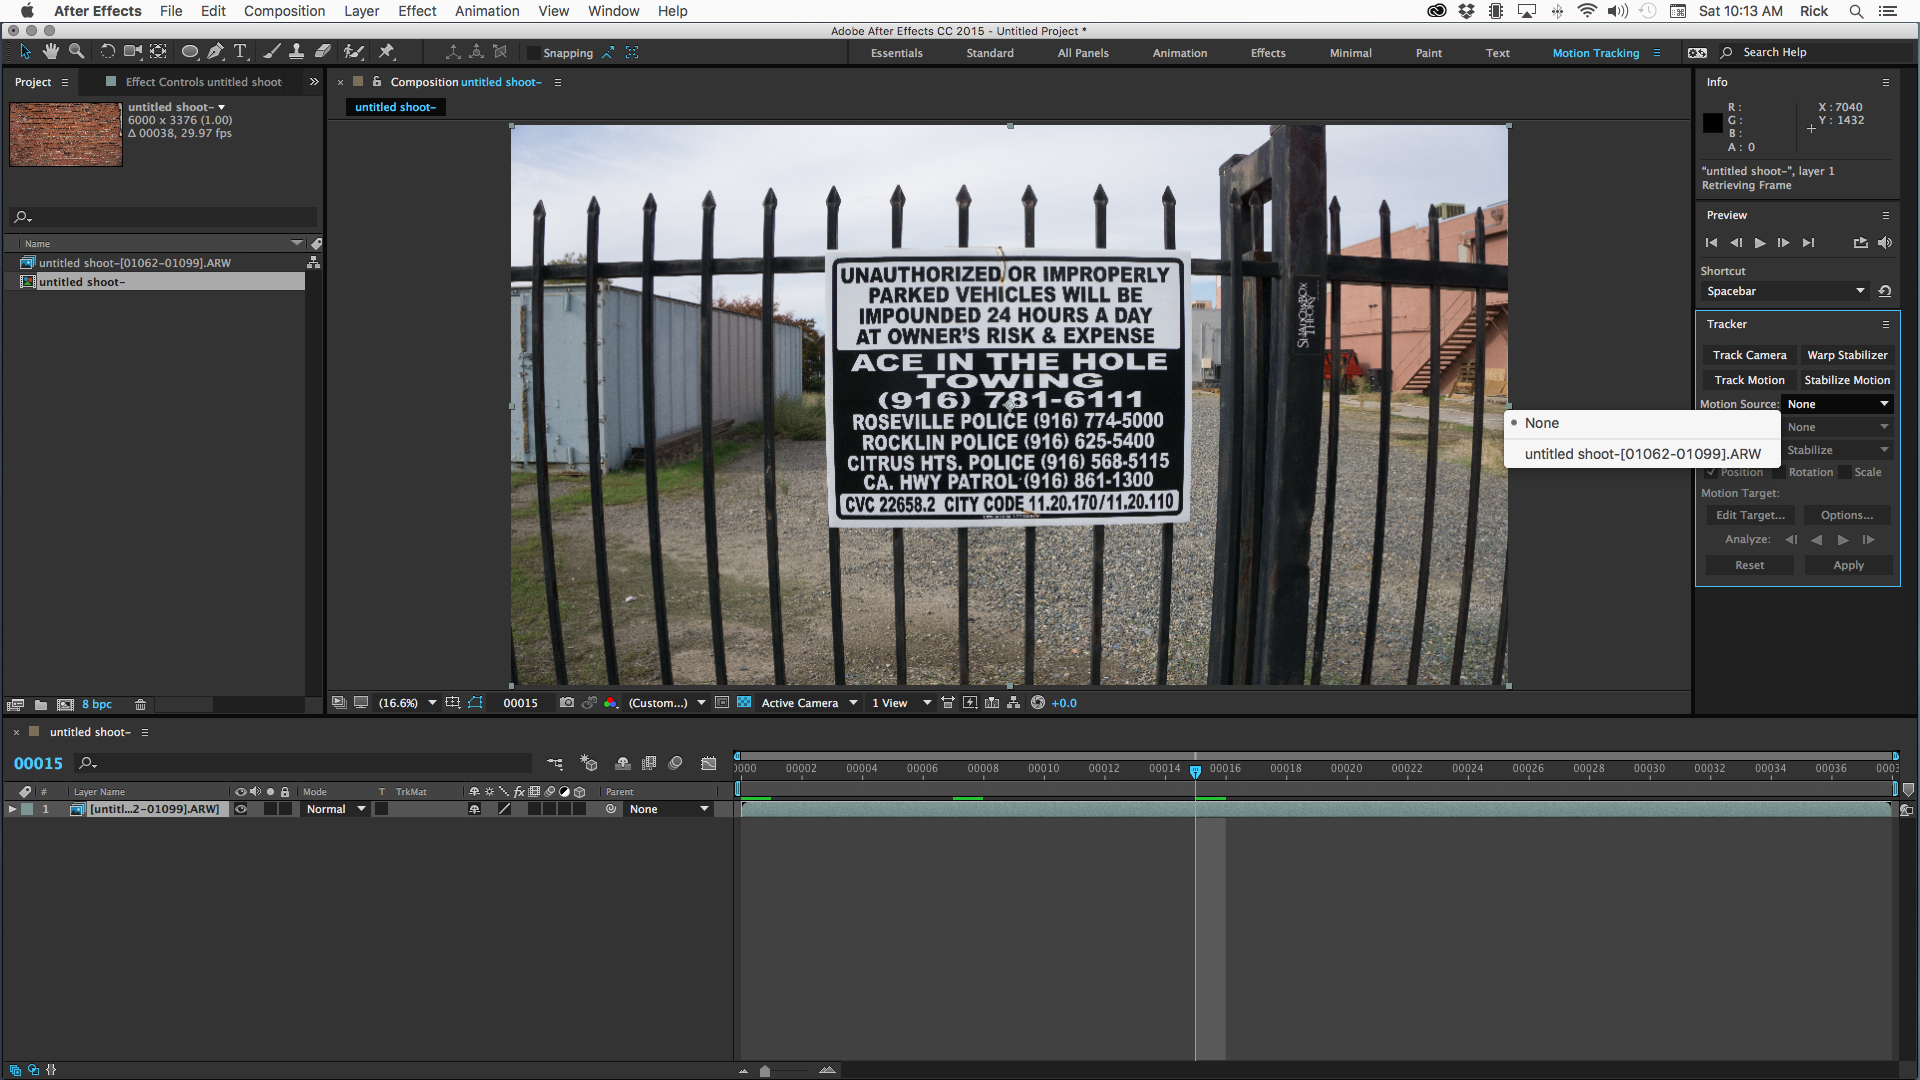Click layer 1 label color swatch
1920x1080 pixels.
pos(28,809)
